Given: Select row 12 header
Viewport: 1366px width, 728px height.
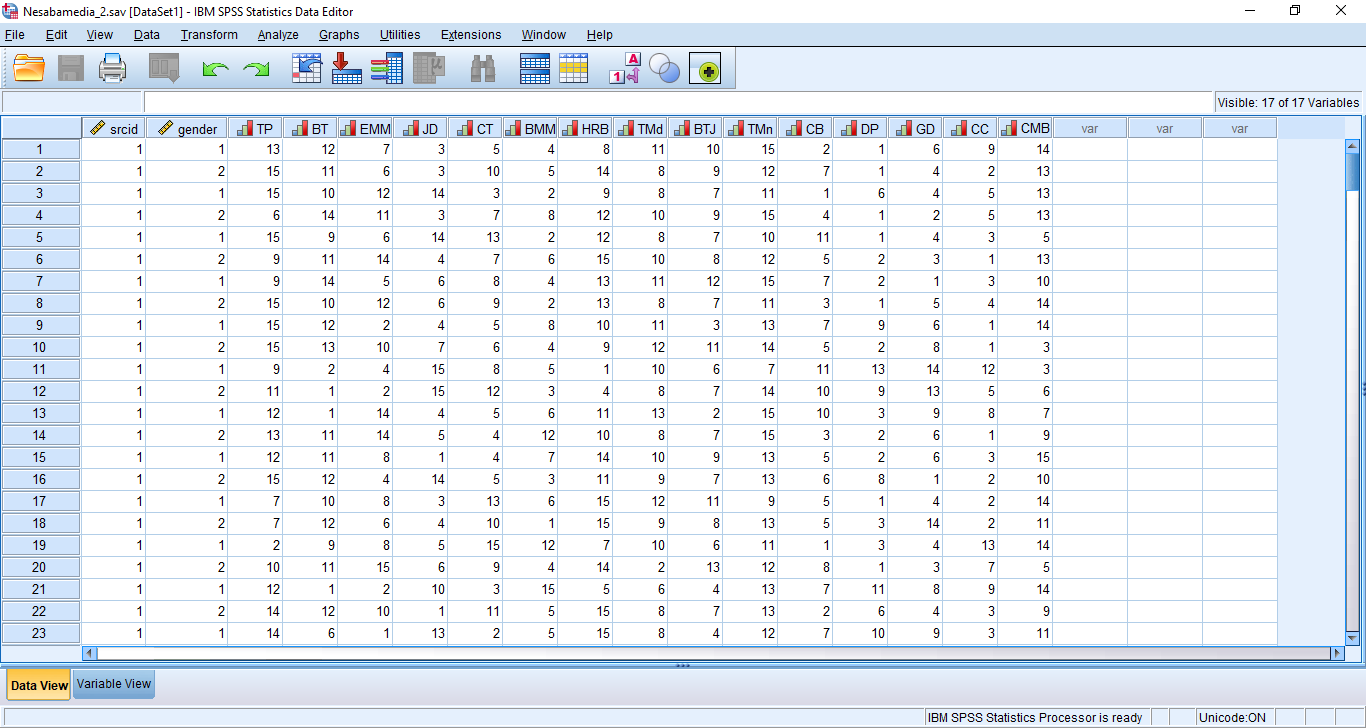Looking at the screenshot, I should tap(40, 391).
